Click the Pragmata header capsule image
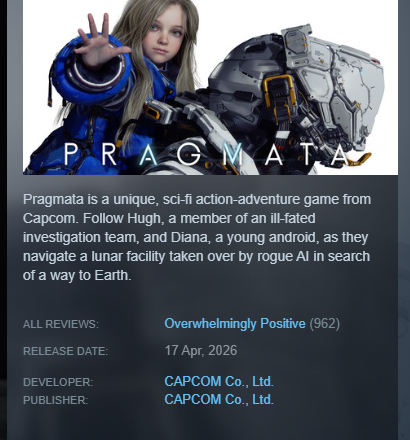The height and width of the screenshot is (440, 410). pos(210,87)
